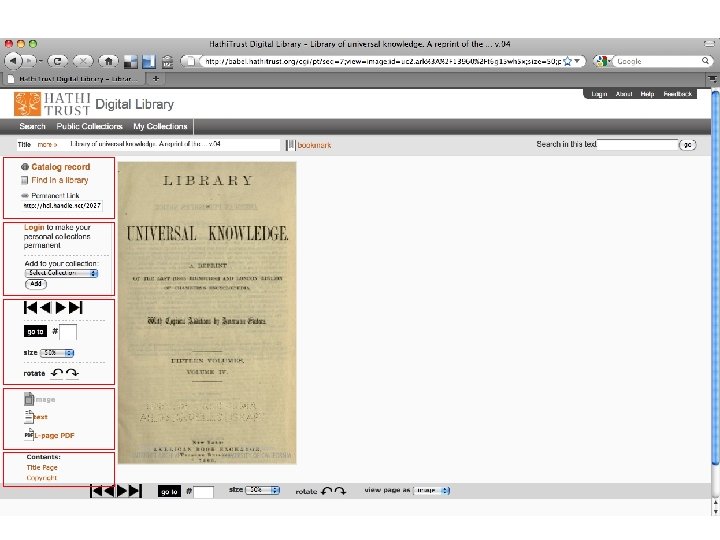This screenshot has height=540, width=720.
Task: Click the HathiTrust elephant logo
Action: (28, 104)
